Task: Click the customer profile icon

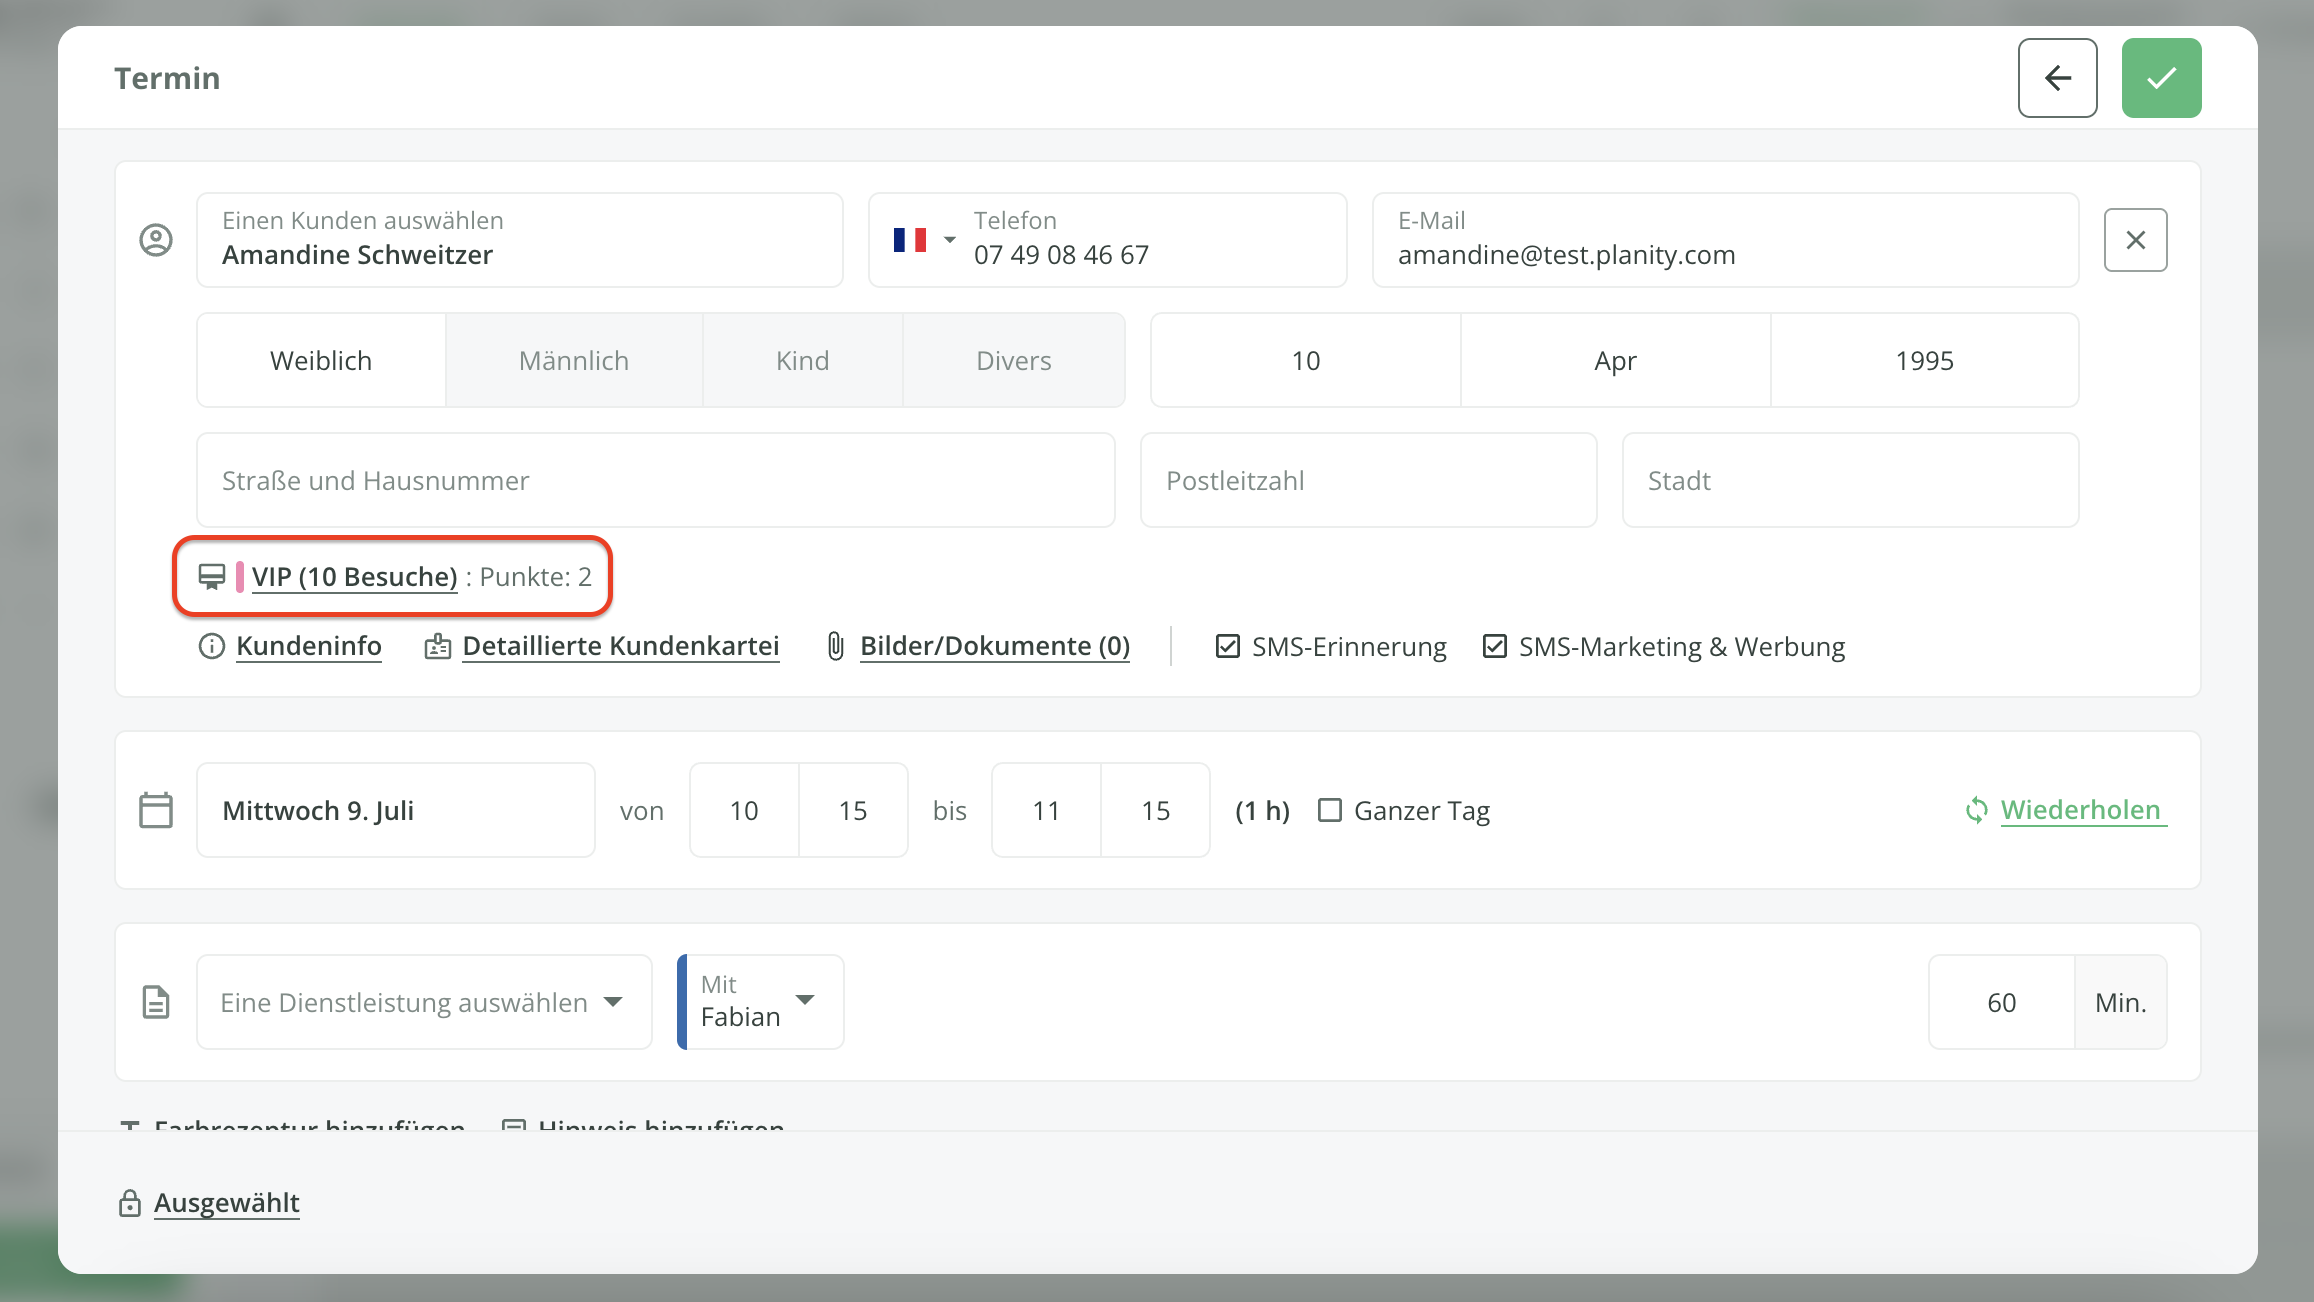Action: pyautogui.click(x=156, y=240)
